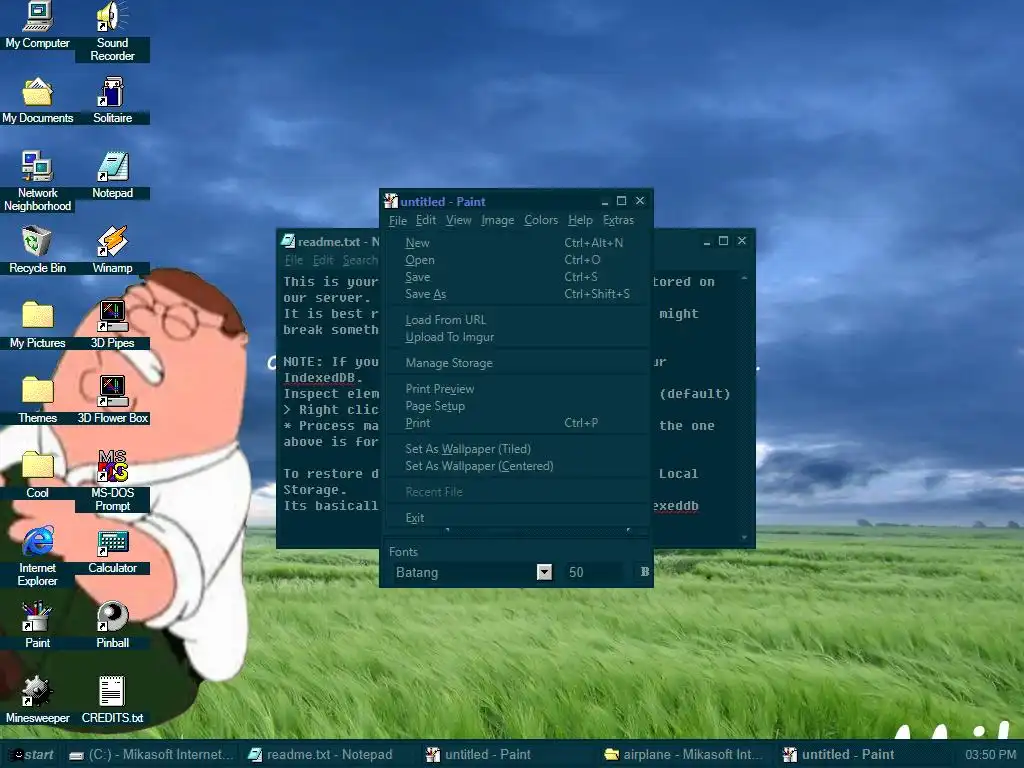This screenshot has width=1024, height=768.
Task: Choose Set As Wallpaper (Tiled)
Action: (x=517, y=449)
